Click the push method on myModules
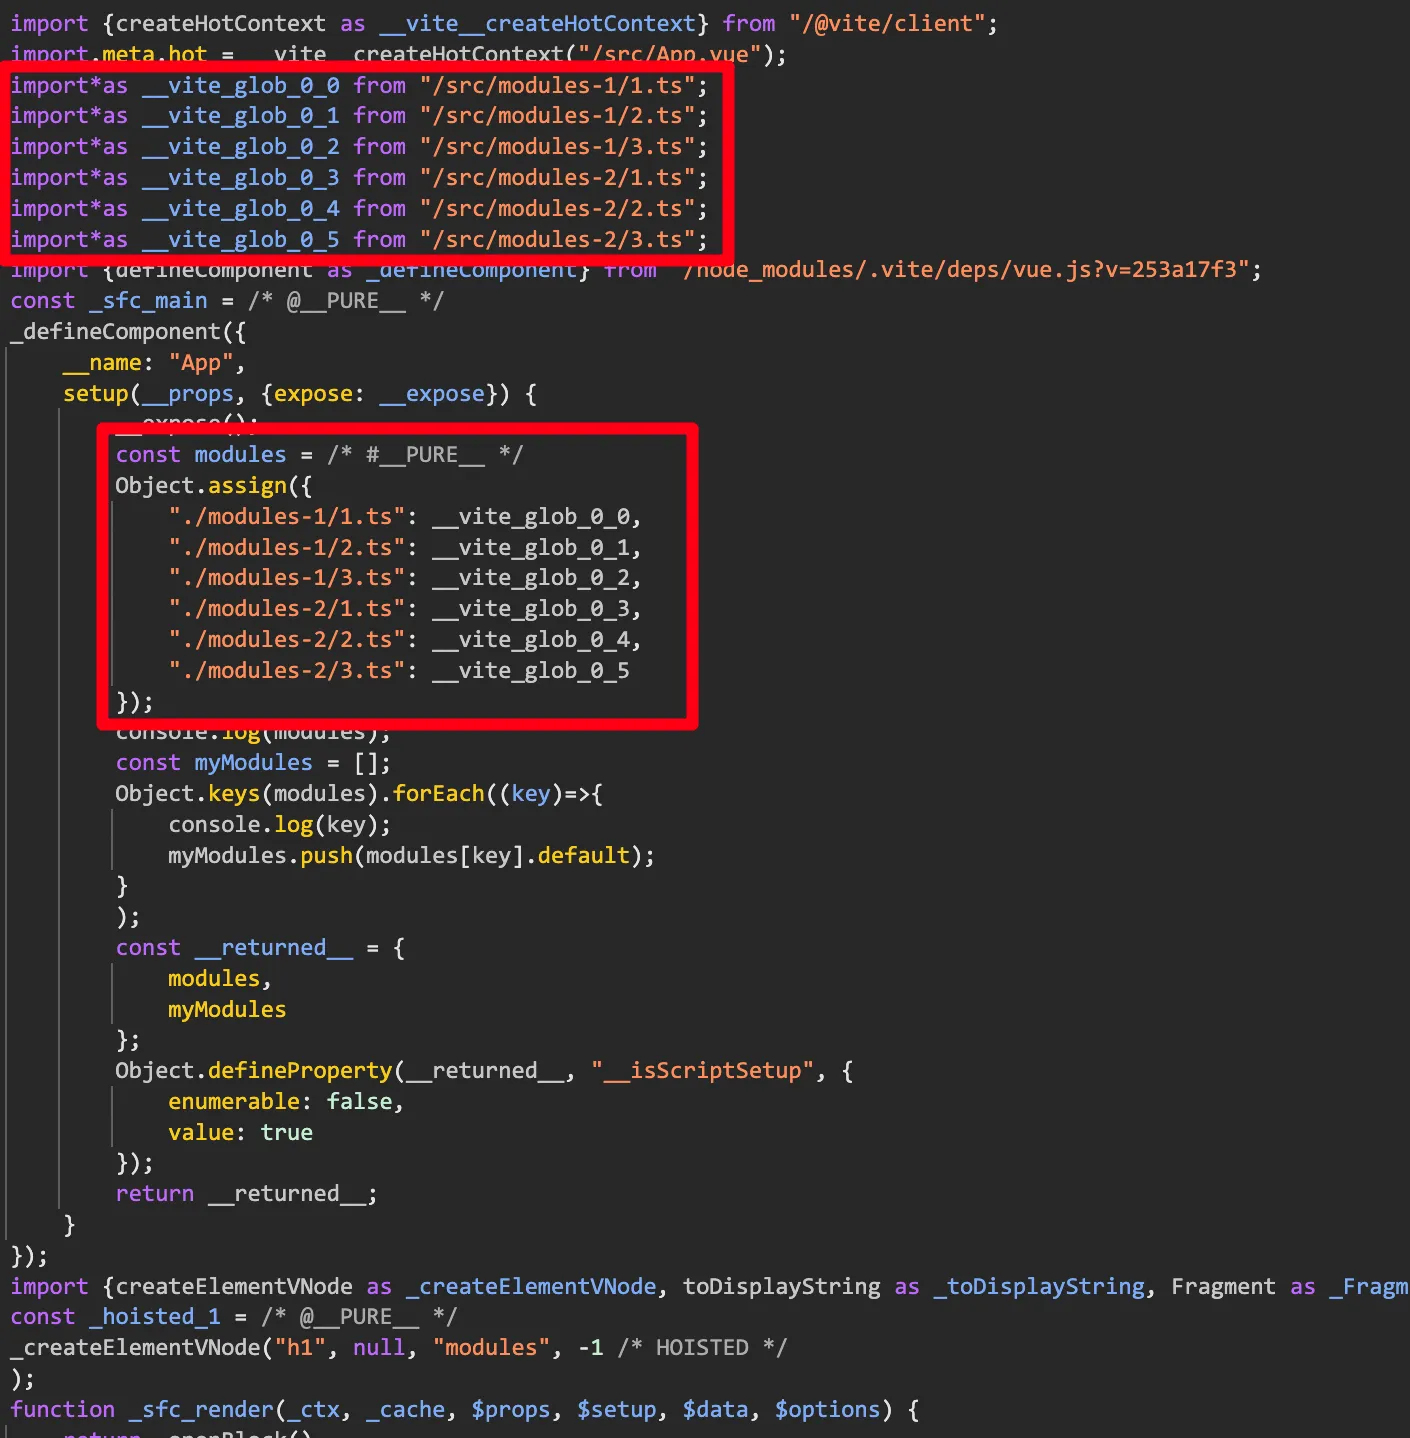Screen dimensions: 1410x1438 point(326,856)
